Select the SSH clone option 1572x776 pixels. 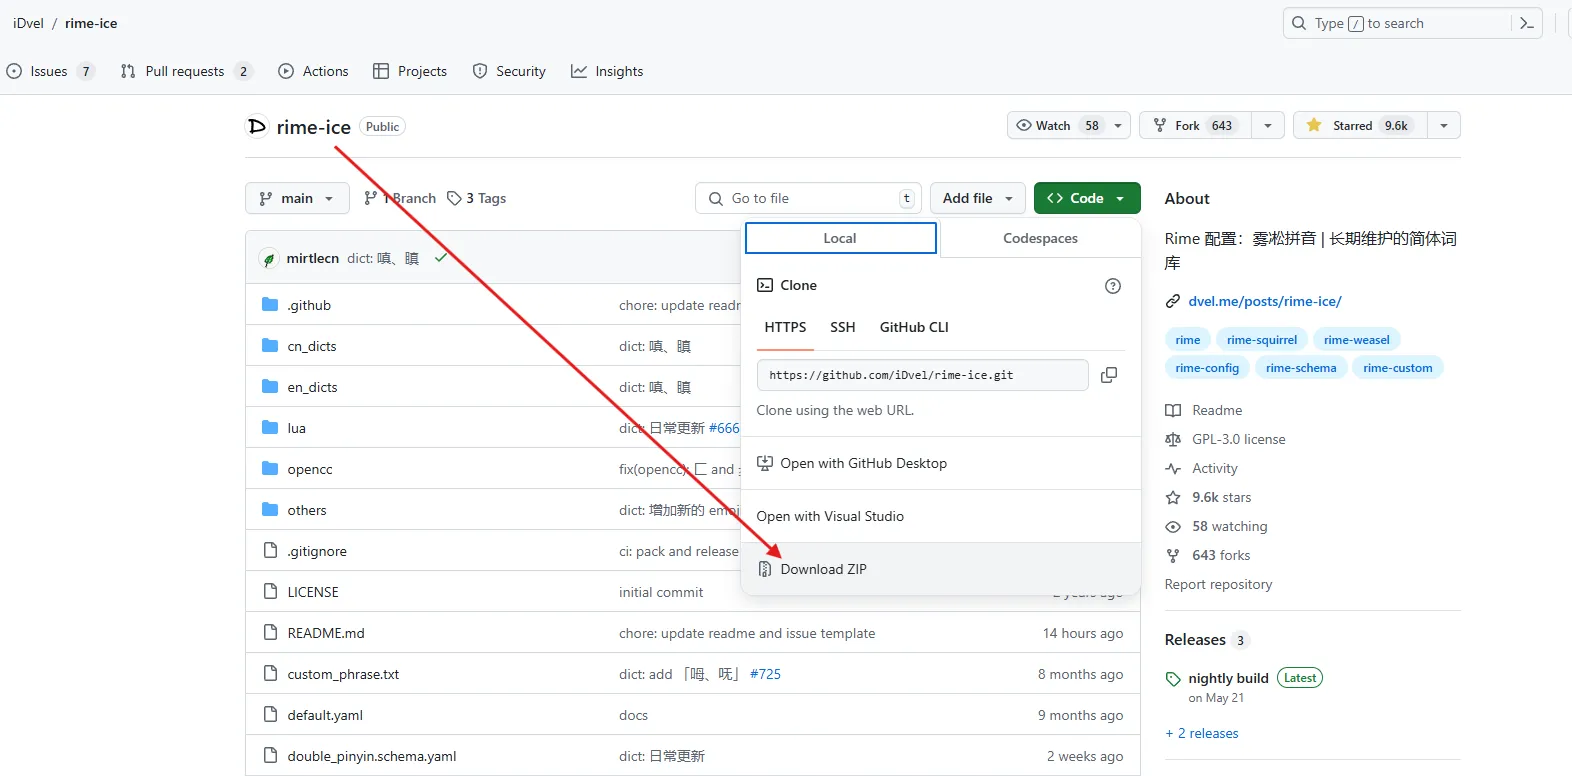843,327
